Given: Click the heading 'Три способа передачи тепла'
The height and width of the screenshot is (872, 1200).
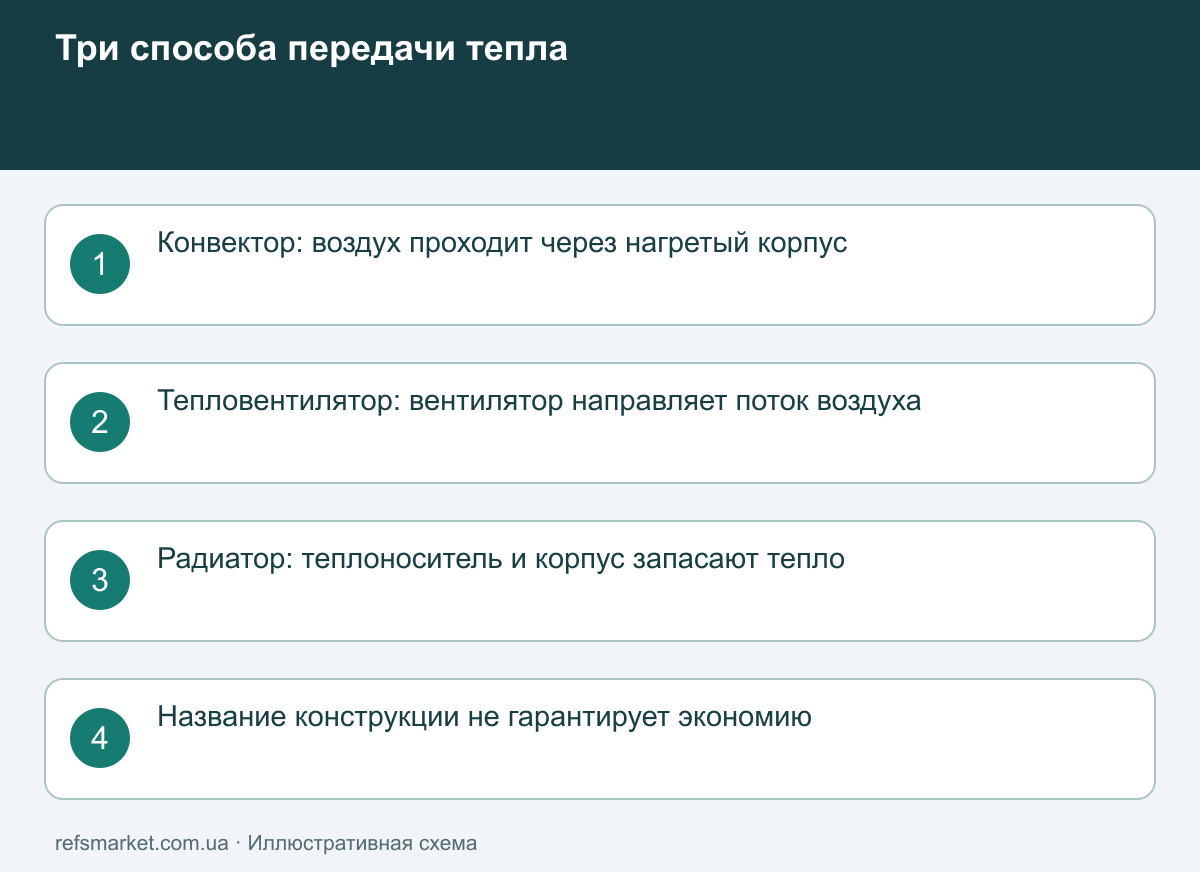Looking at the screenshot, I should (x=311, y=49).
